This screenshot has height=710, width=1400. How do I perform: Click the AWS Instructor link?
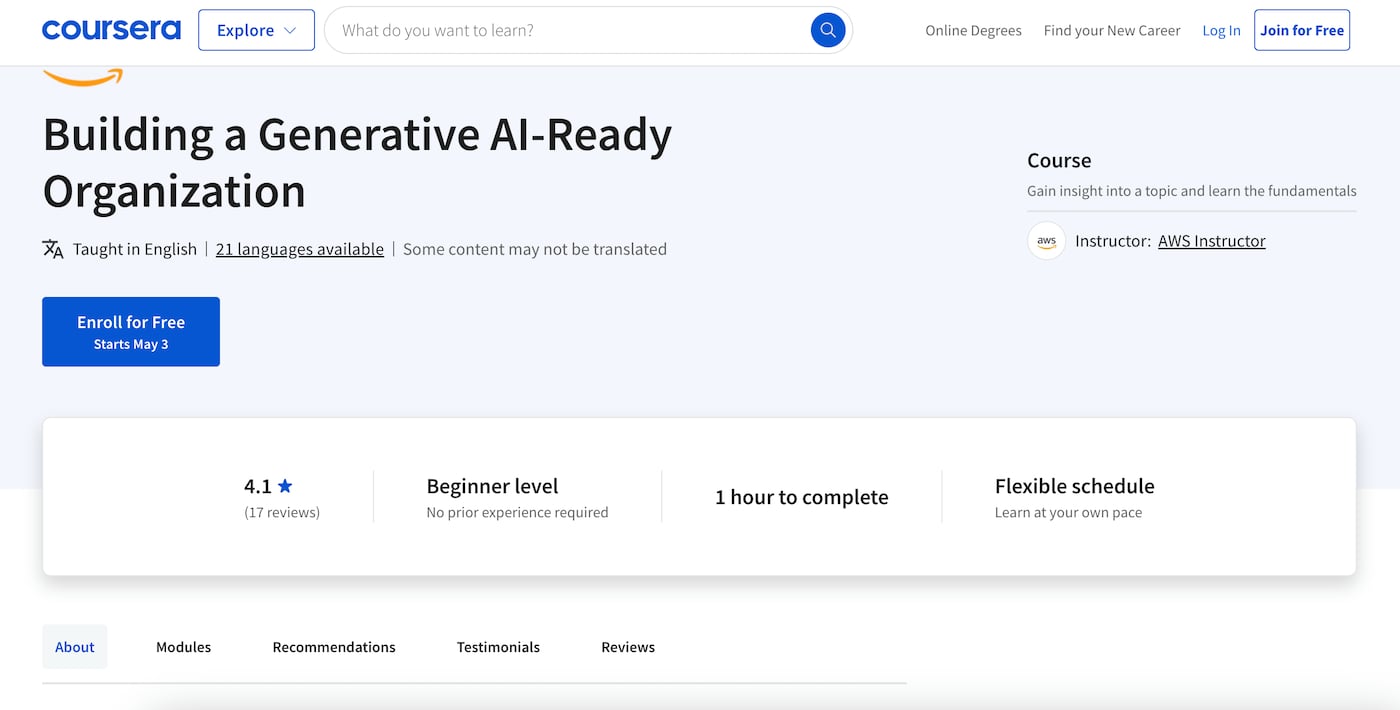(x=1211, y=241)
